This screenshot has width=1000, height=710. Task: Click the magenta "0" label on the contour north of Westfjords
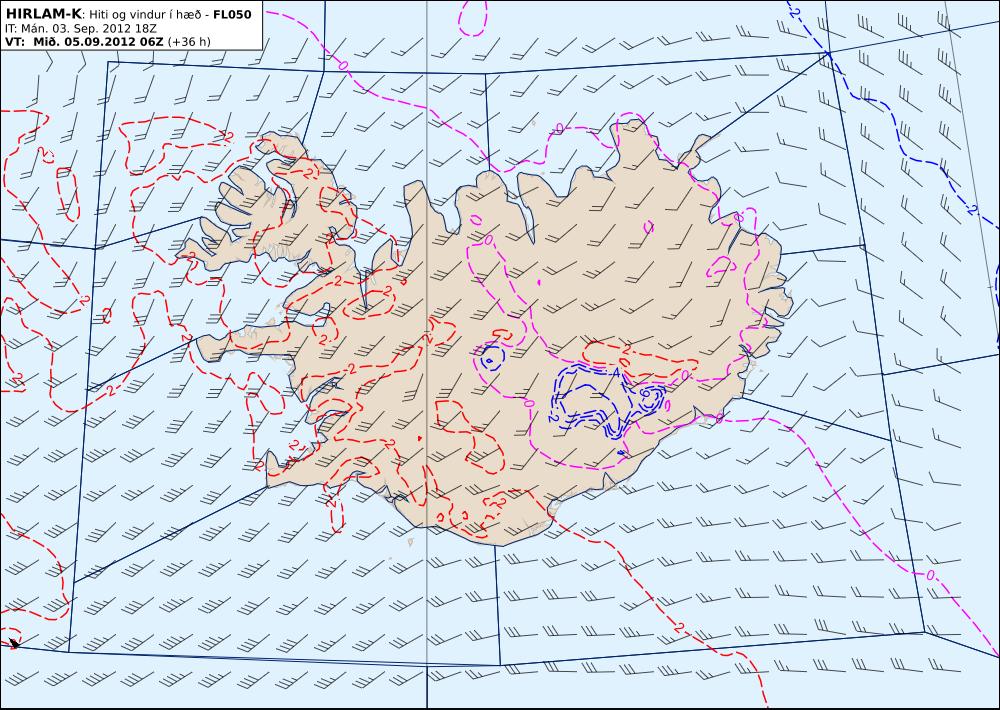[x=343, y=65]
